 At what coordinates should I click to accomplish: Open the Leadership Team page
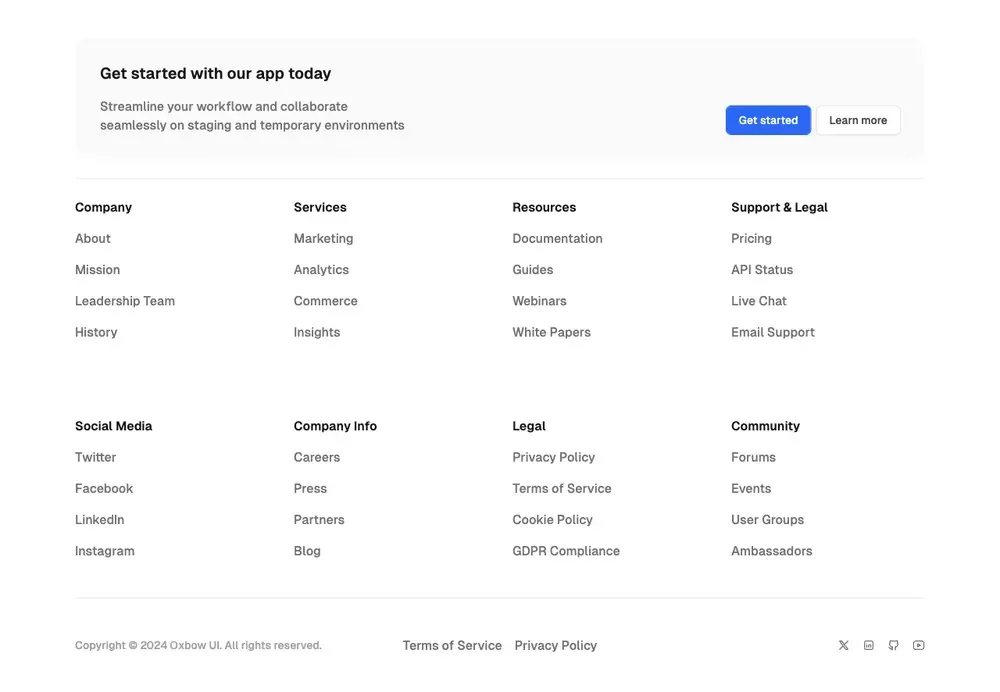pos(124,300)
